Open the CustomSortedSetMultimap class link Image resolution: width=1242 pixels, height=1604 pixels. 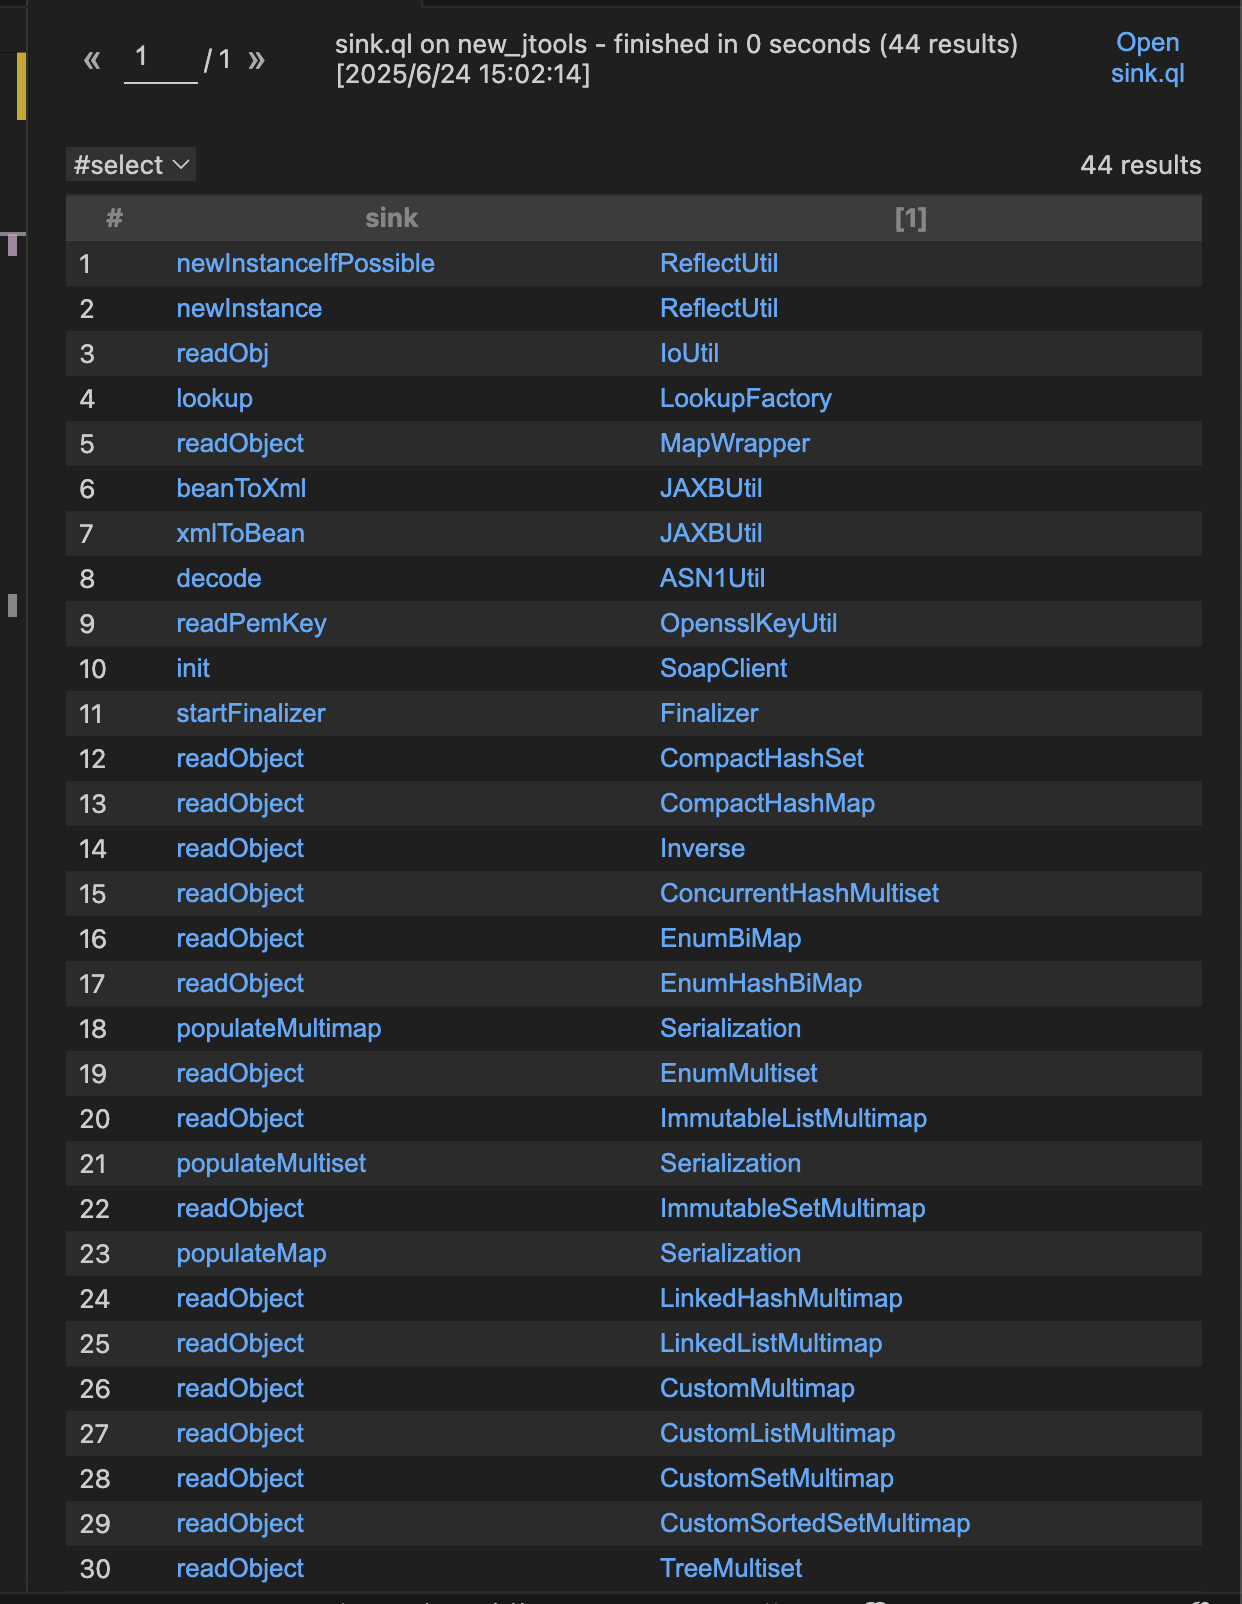815,1523
